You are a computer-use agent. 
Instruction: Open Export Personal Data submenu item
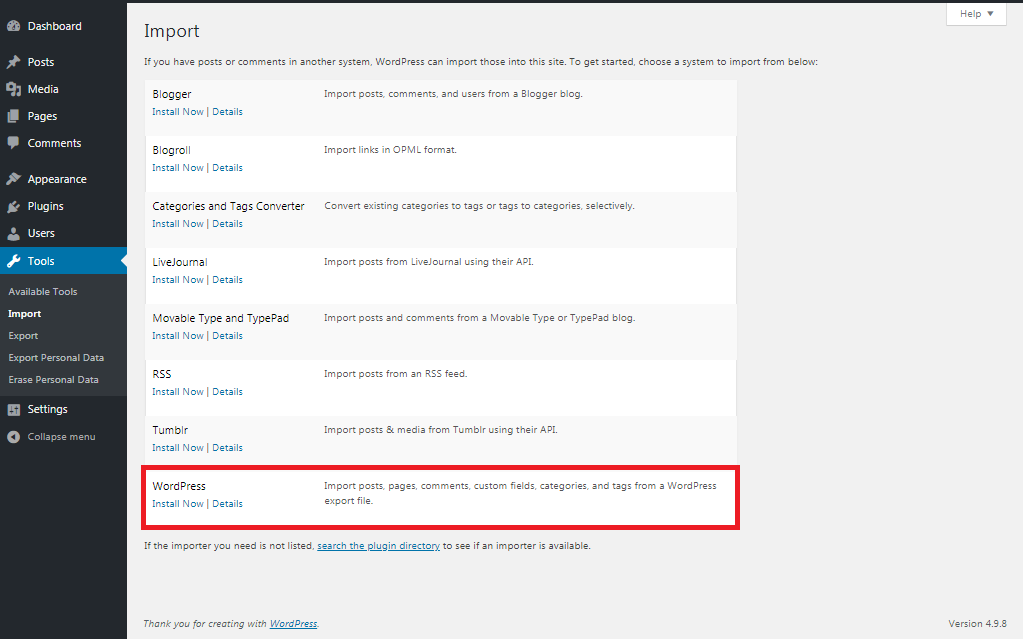coord(56,358)
